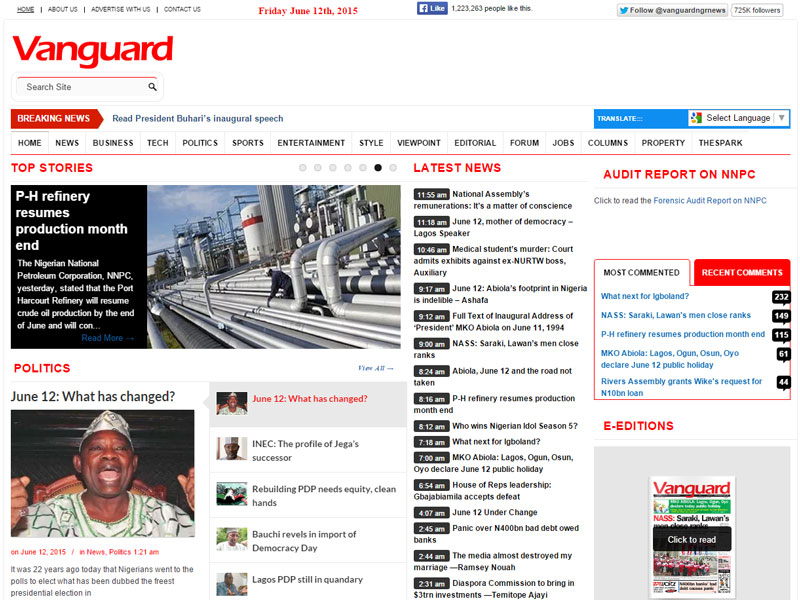Open CONTACT US link
The height and width of the screenshot is (600, 800).
pos(182,9)
